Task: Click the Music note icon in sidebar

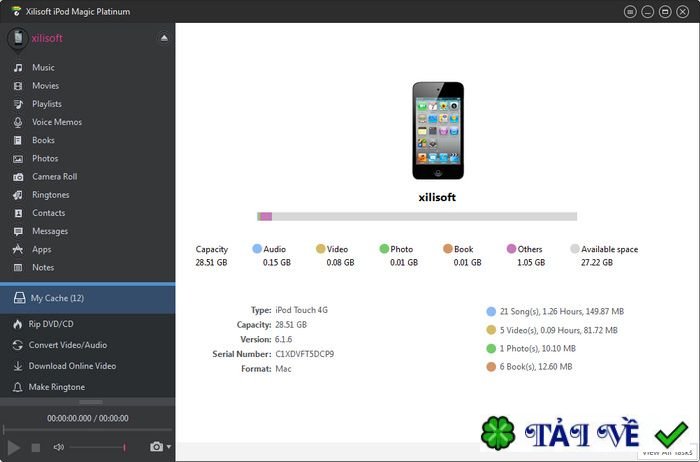Action: tap(18, 68)
